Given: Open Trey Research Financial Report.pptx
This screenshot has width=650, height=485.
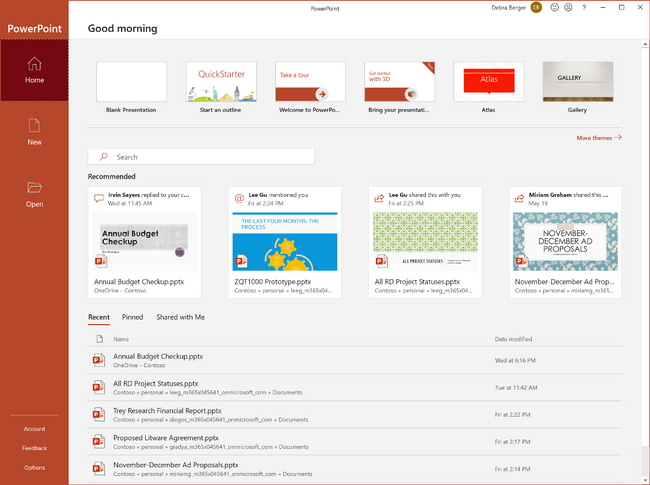Looking at the screenshot, I should click(355, 415).
